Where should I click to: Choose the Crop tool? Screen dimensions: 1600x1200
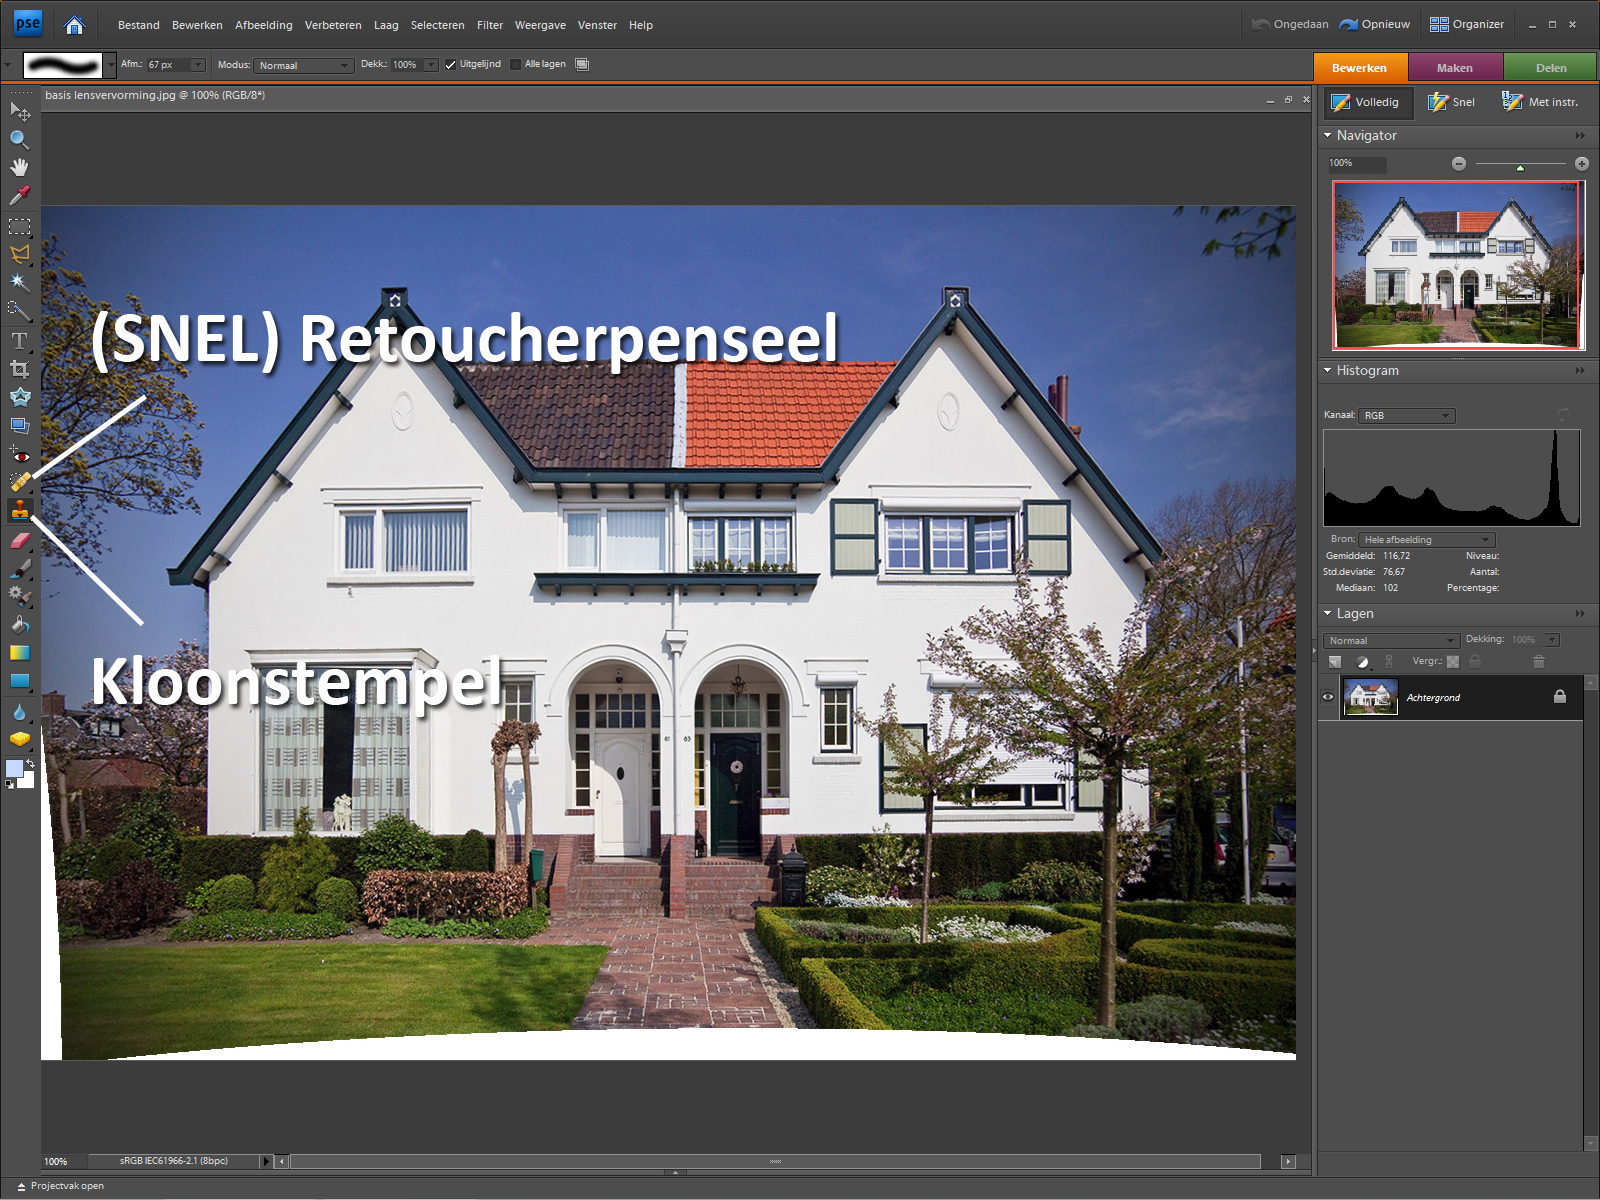tap(19, 369)
